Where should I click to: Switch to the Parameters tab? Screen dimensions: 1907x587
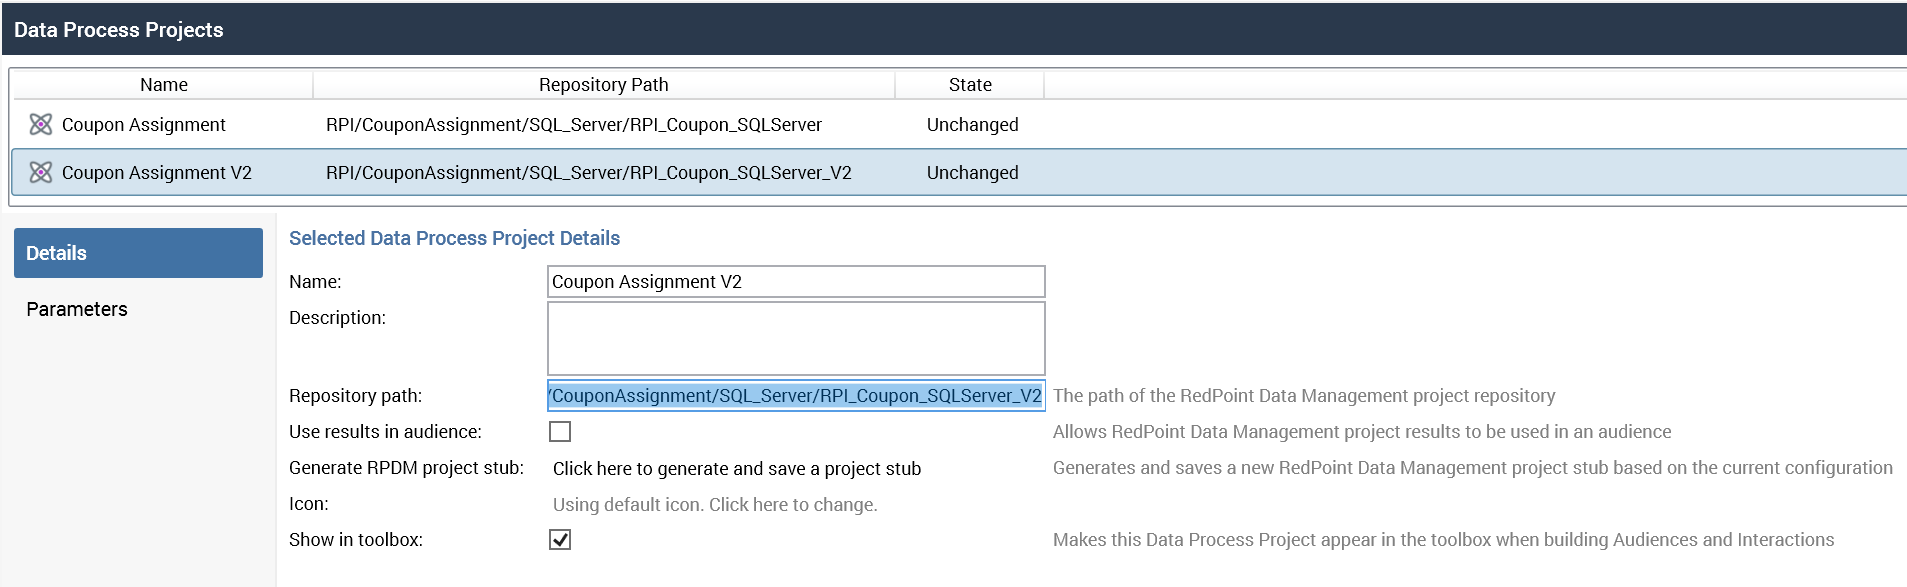(x=77, y=309)
